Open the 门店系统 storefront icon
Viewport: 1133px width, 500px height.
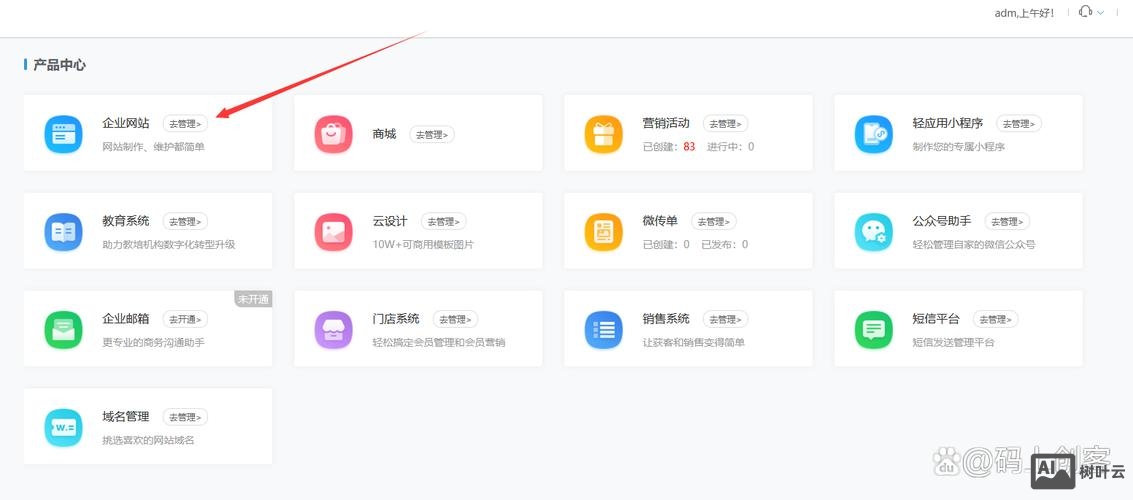(x=334, y=330)
